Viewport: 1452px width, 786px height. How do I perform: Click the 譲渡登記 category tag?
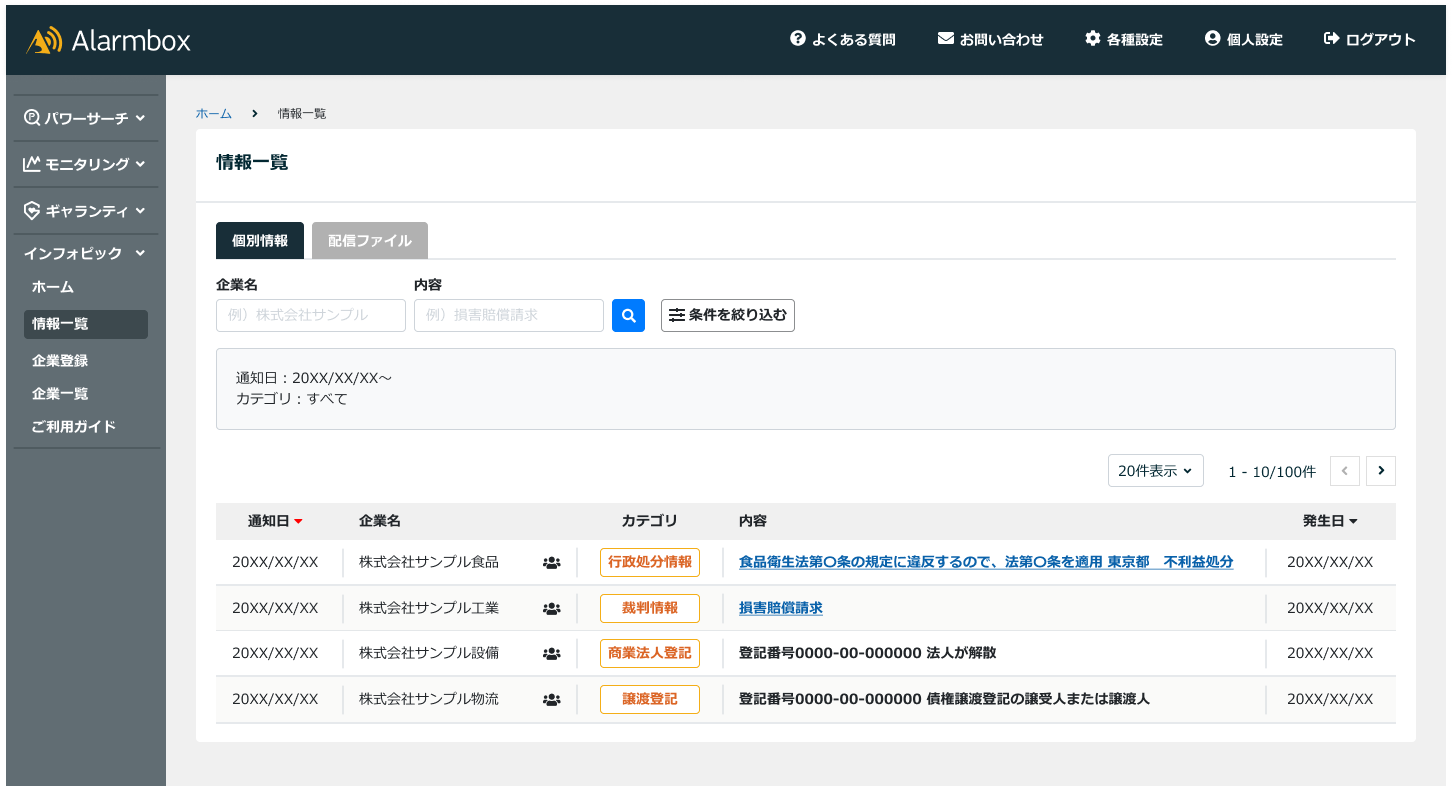pyautogui.click(x=650, y=700)
